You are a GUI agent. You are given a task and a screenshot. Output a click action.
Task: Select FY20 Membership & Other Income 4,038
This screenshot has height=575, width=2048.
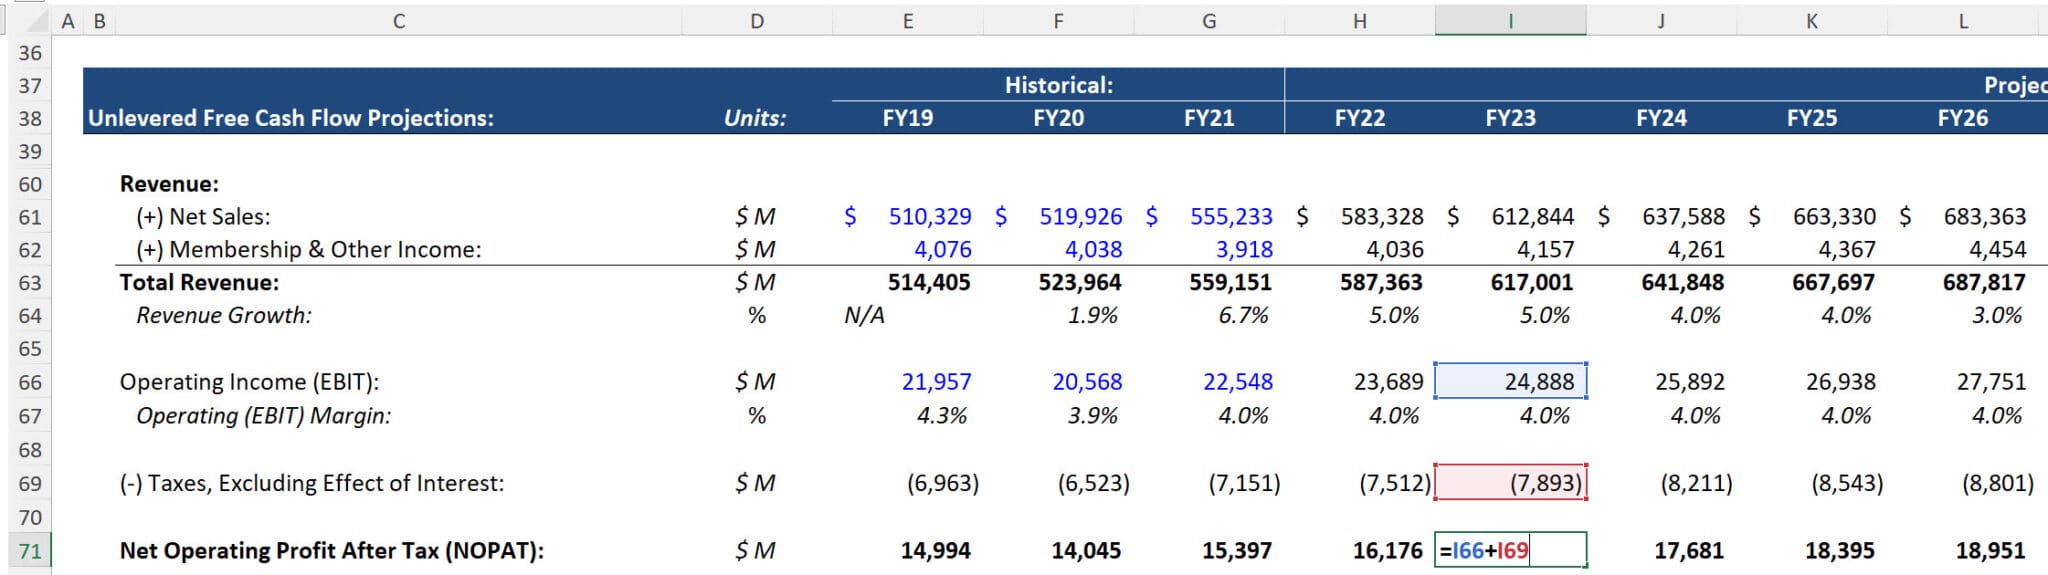pos(1093,250)
